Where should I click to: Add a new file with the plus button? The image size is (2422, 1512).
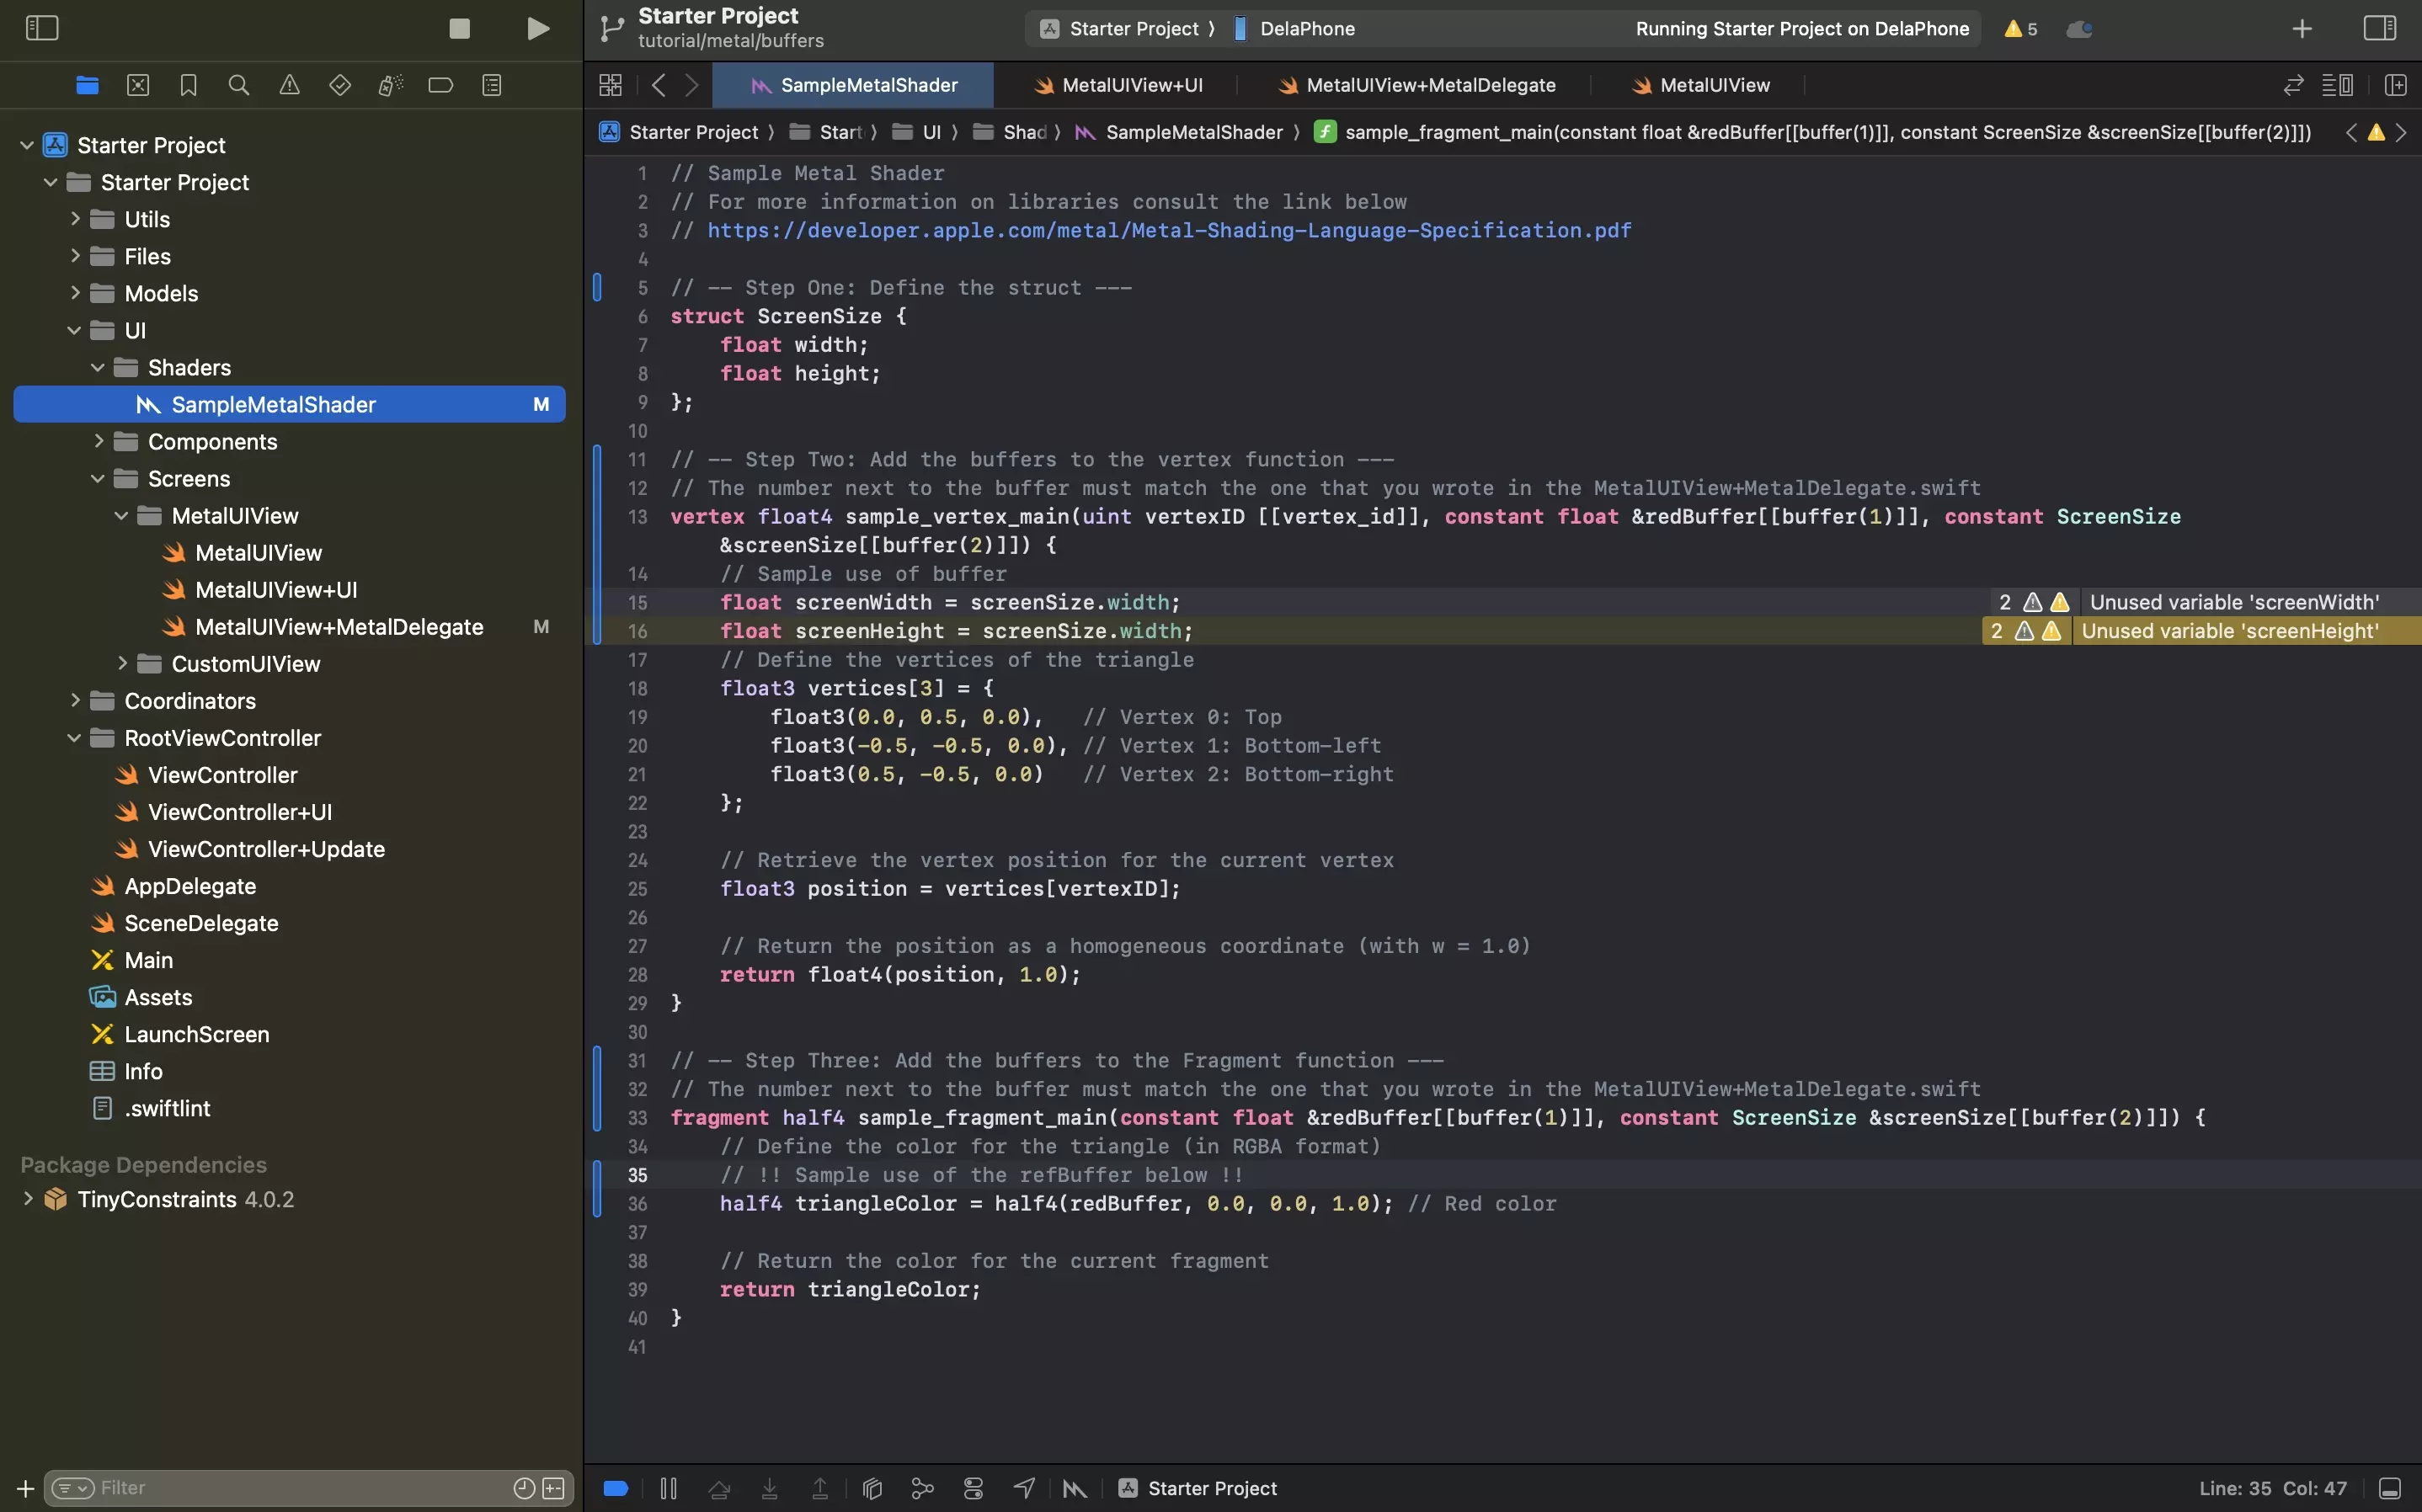point(25,1488)
